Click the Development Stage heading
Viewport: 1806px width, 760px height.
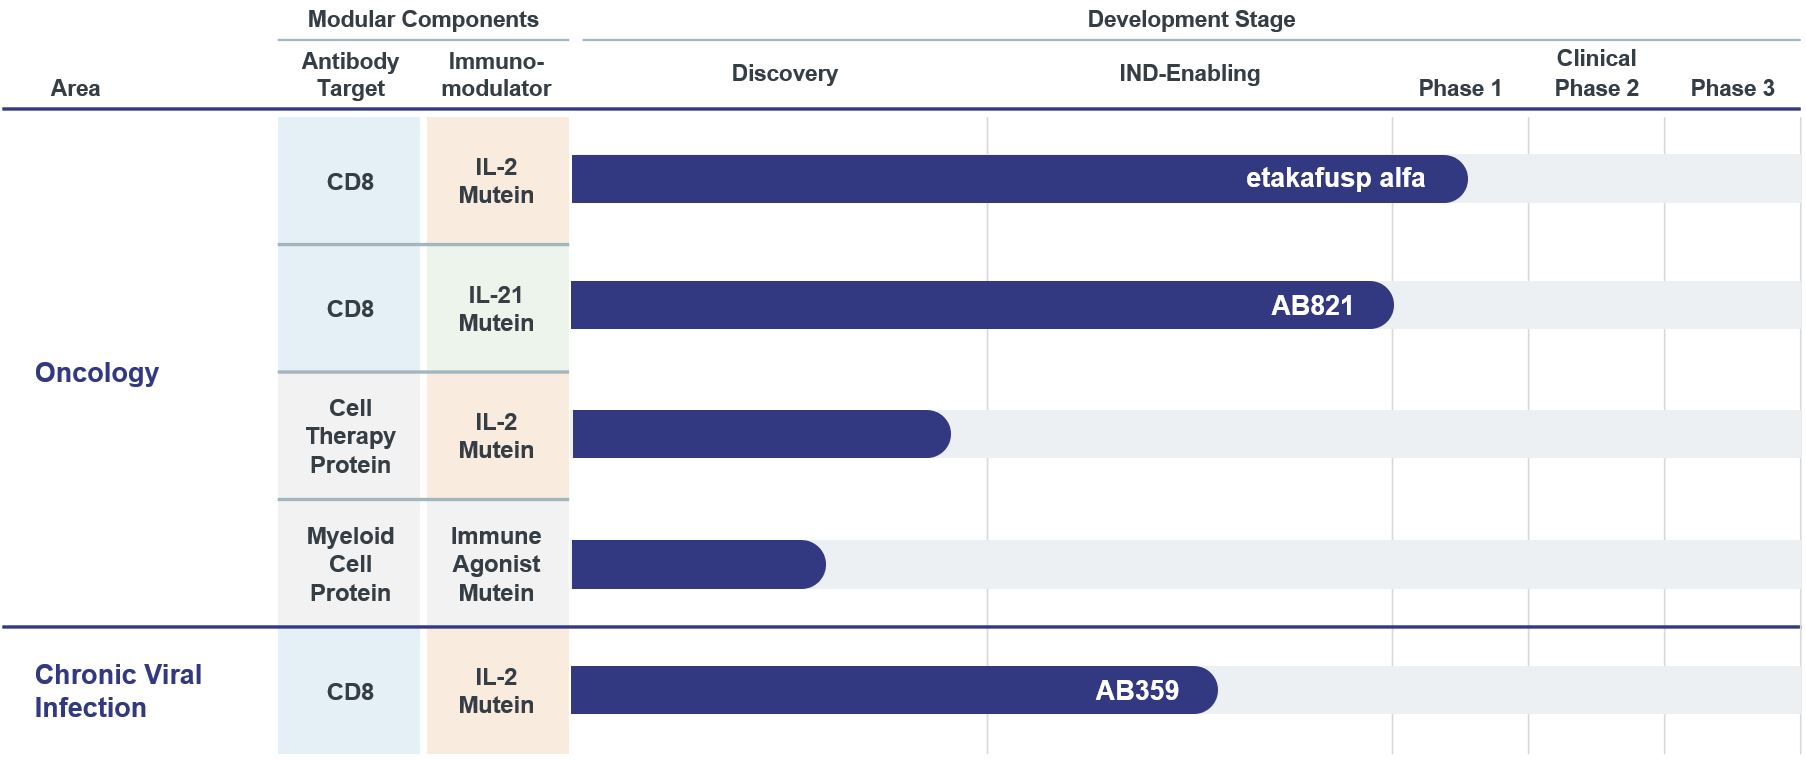(1191, 19)
